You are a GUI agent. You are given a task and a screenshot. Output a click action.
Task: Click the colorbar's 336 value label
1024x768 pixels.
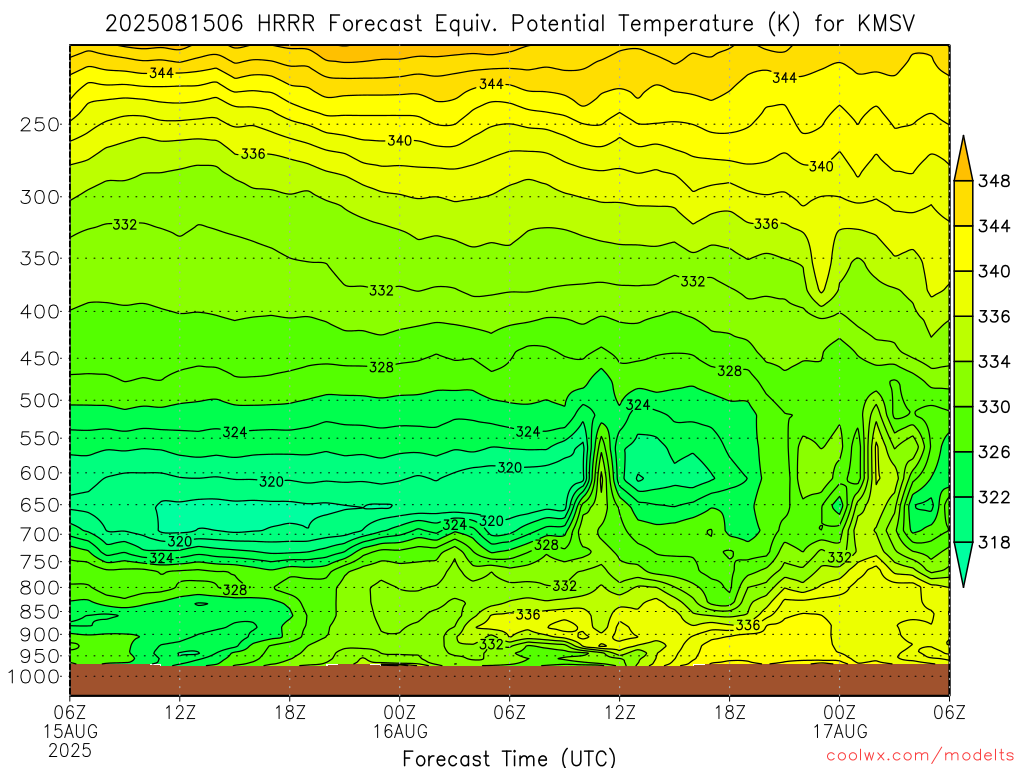994,317
